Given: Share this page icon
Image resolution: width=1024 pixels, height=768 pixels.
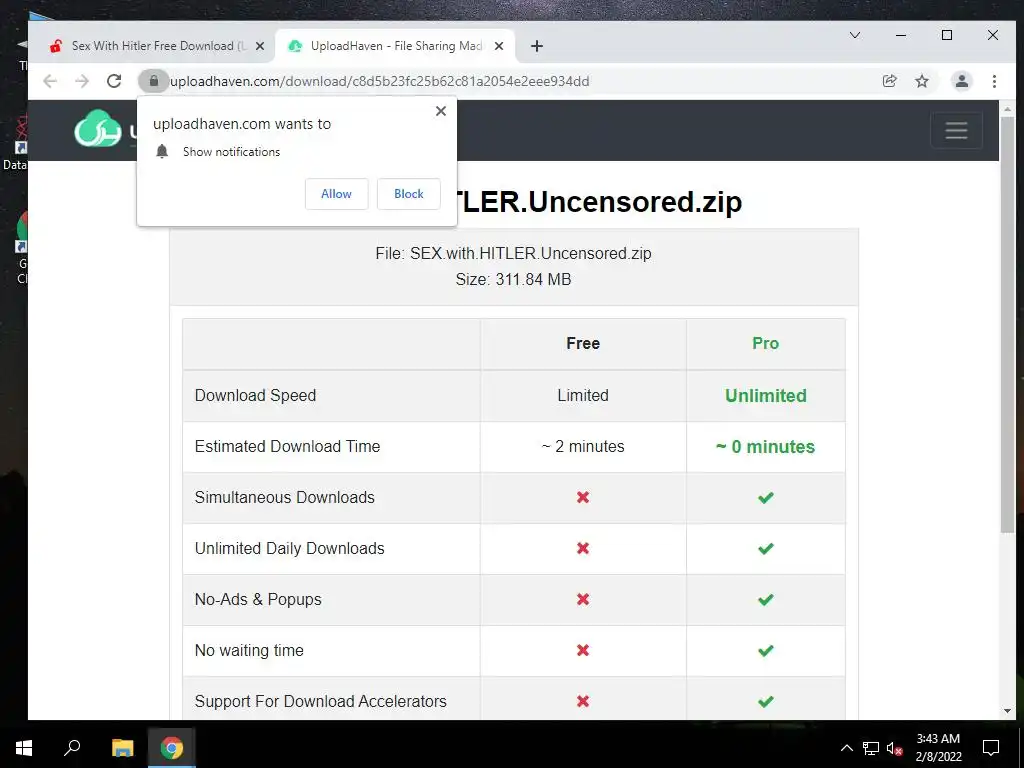Looking at the screenshot, I should point(889,81).
